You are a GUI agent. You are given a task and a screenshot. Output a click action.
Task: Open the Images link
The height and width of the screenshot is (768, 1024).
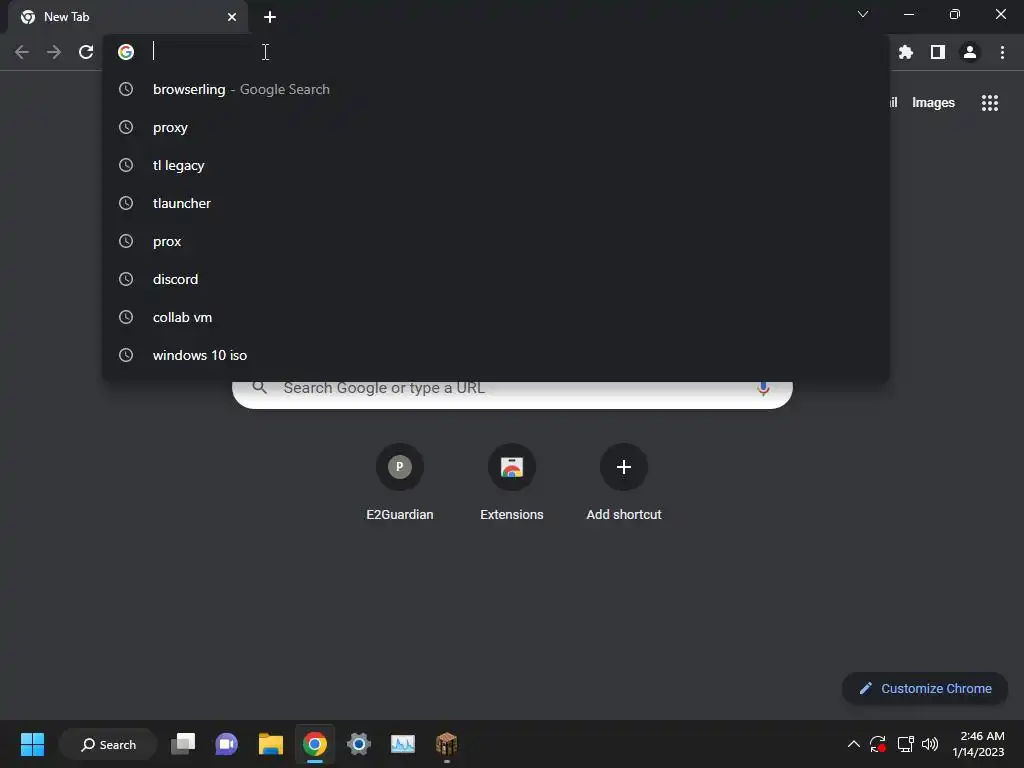933,103
